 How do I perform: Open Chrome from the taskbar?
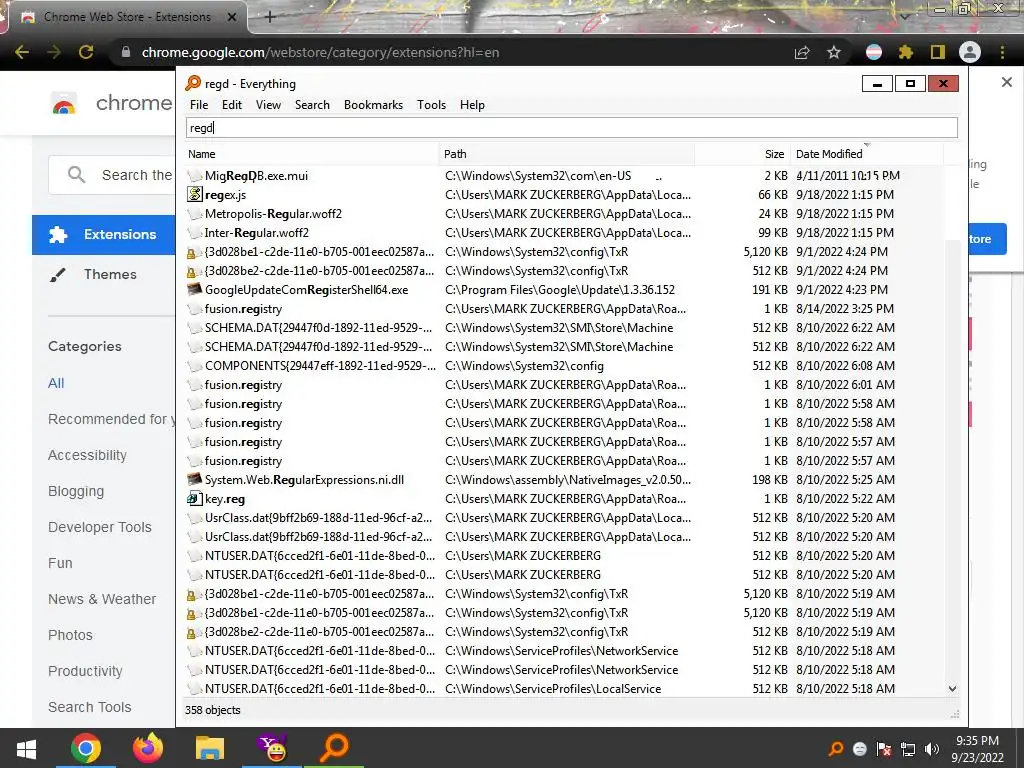click(86, 748)
